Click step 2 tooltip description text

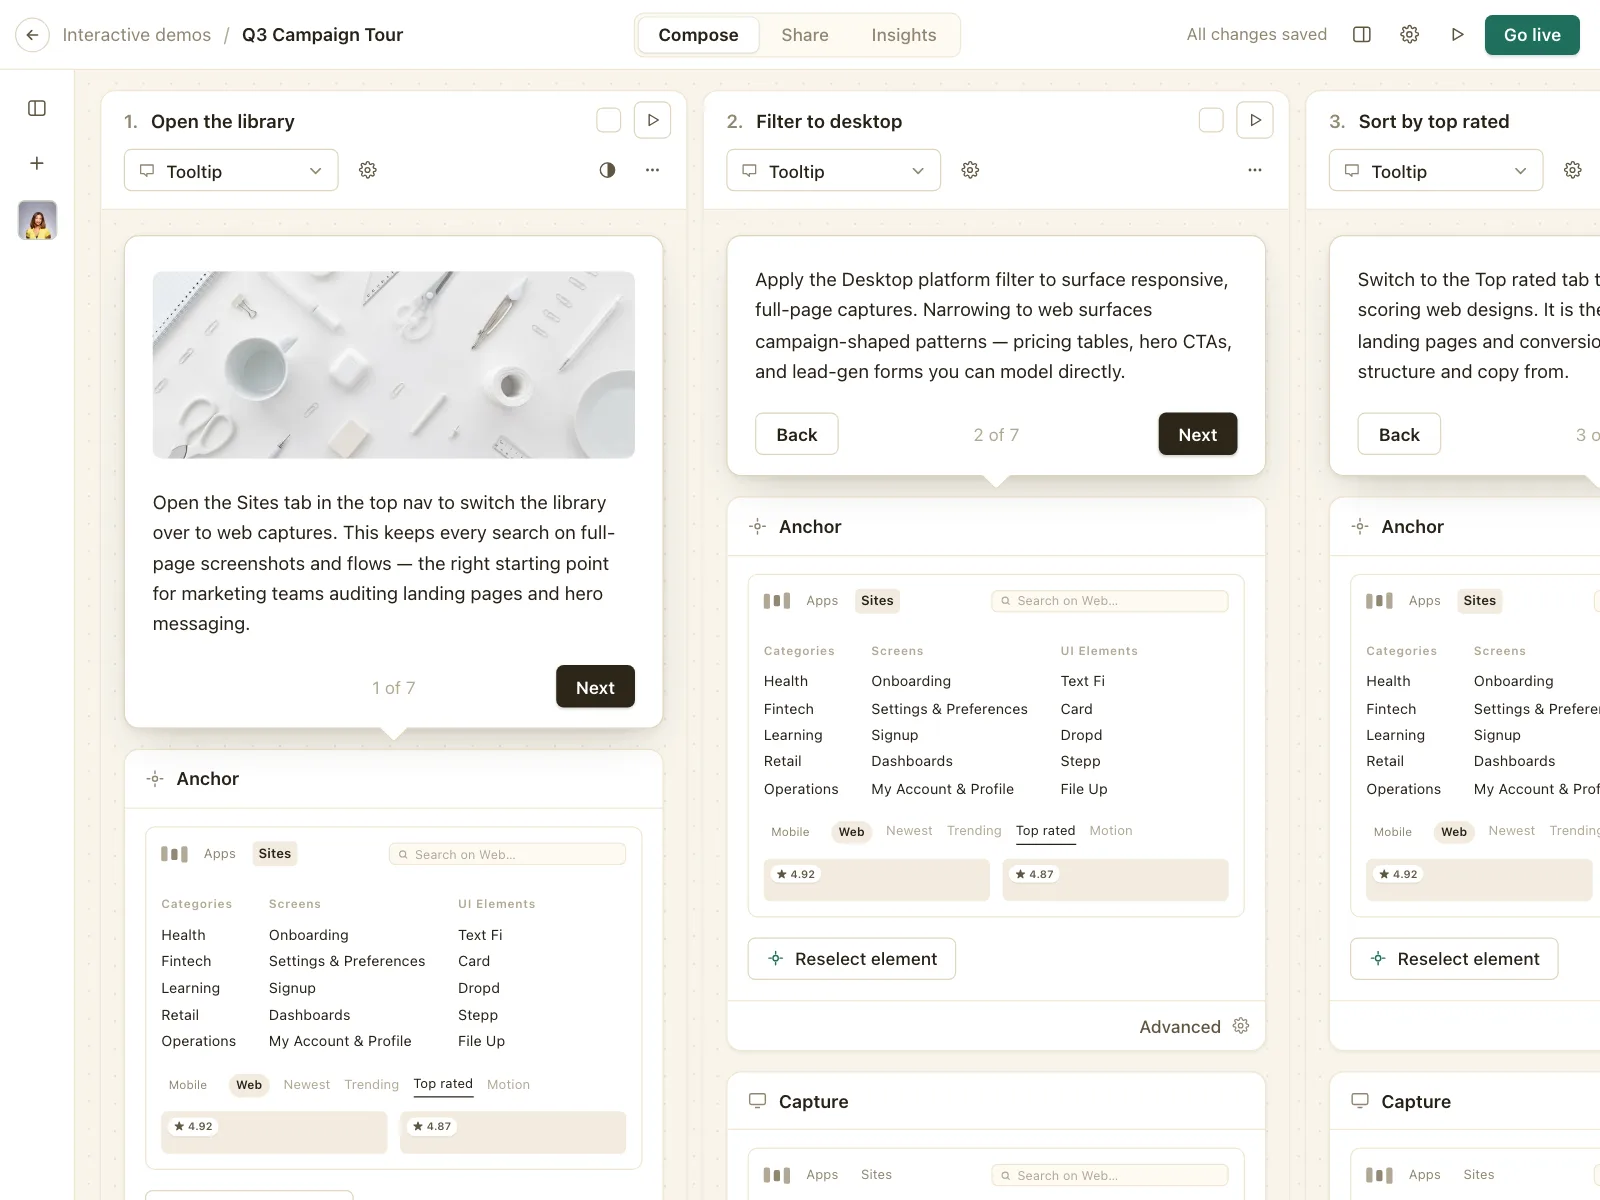(994, 325)
